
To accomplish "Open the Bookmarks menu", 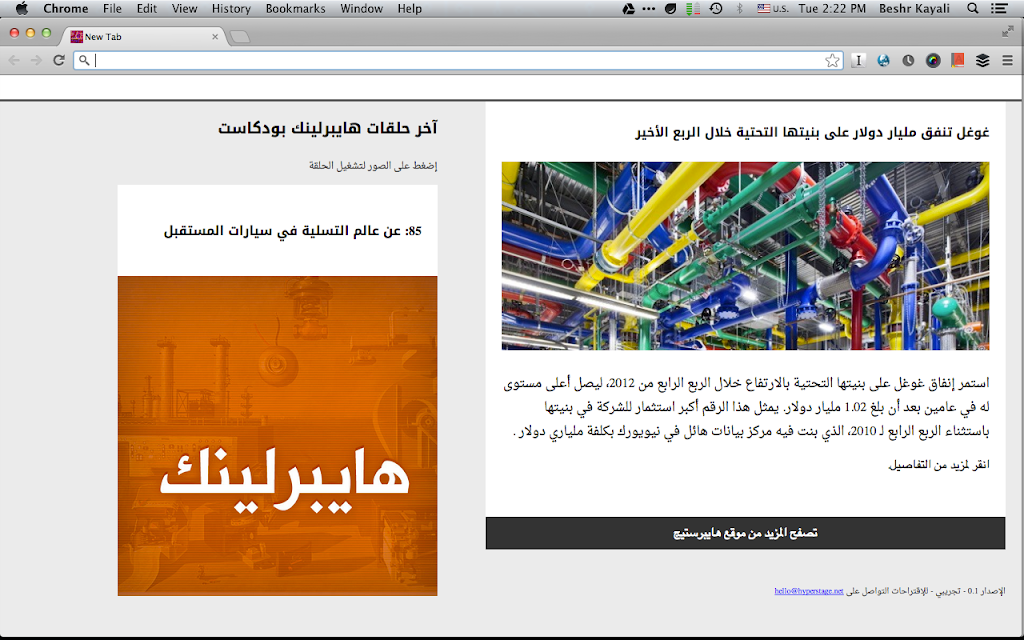I will click(x=295, y=8).
